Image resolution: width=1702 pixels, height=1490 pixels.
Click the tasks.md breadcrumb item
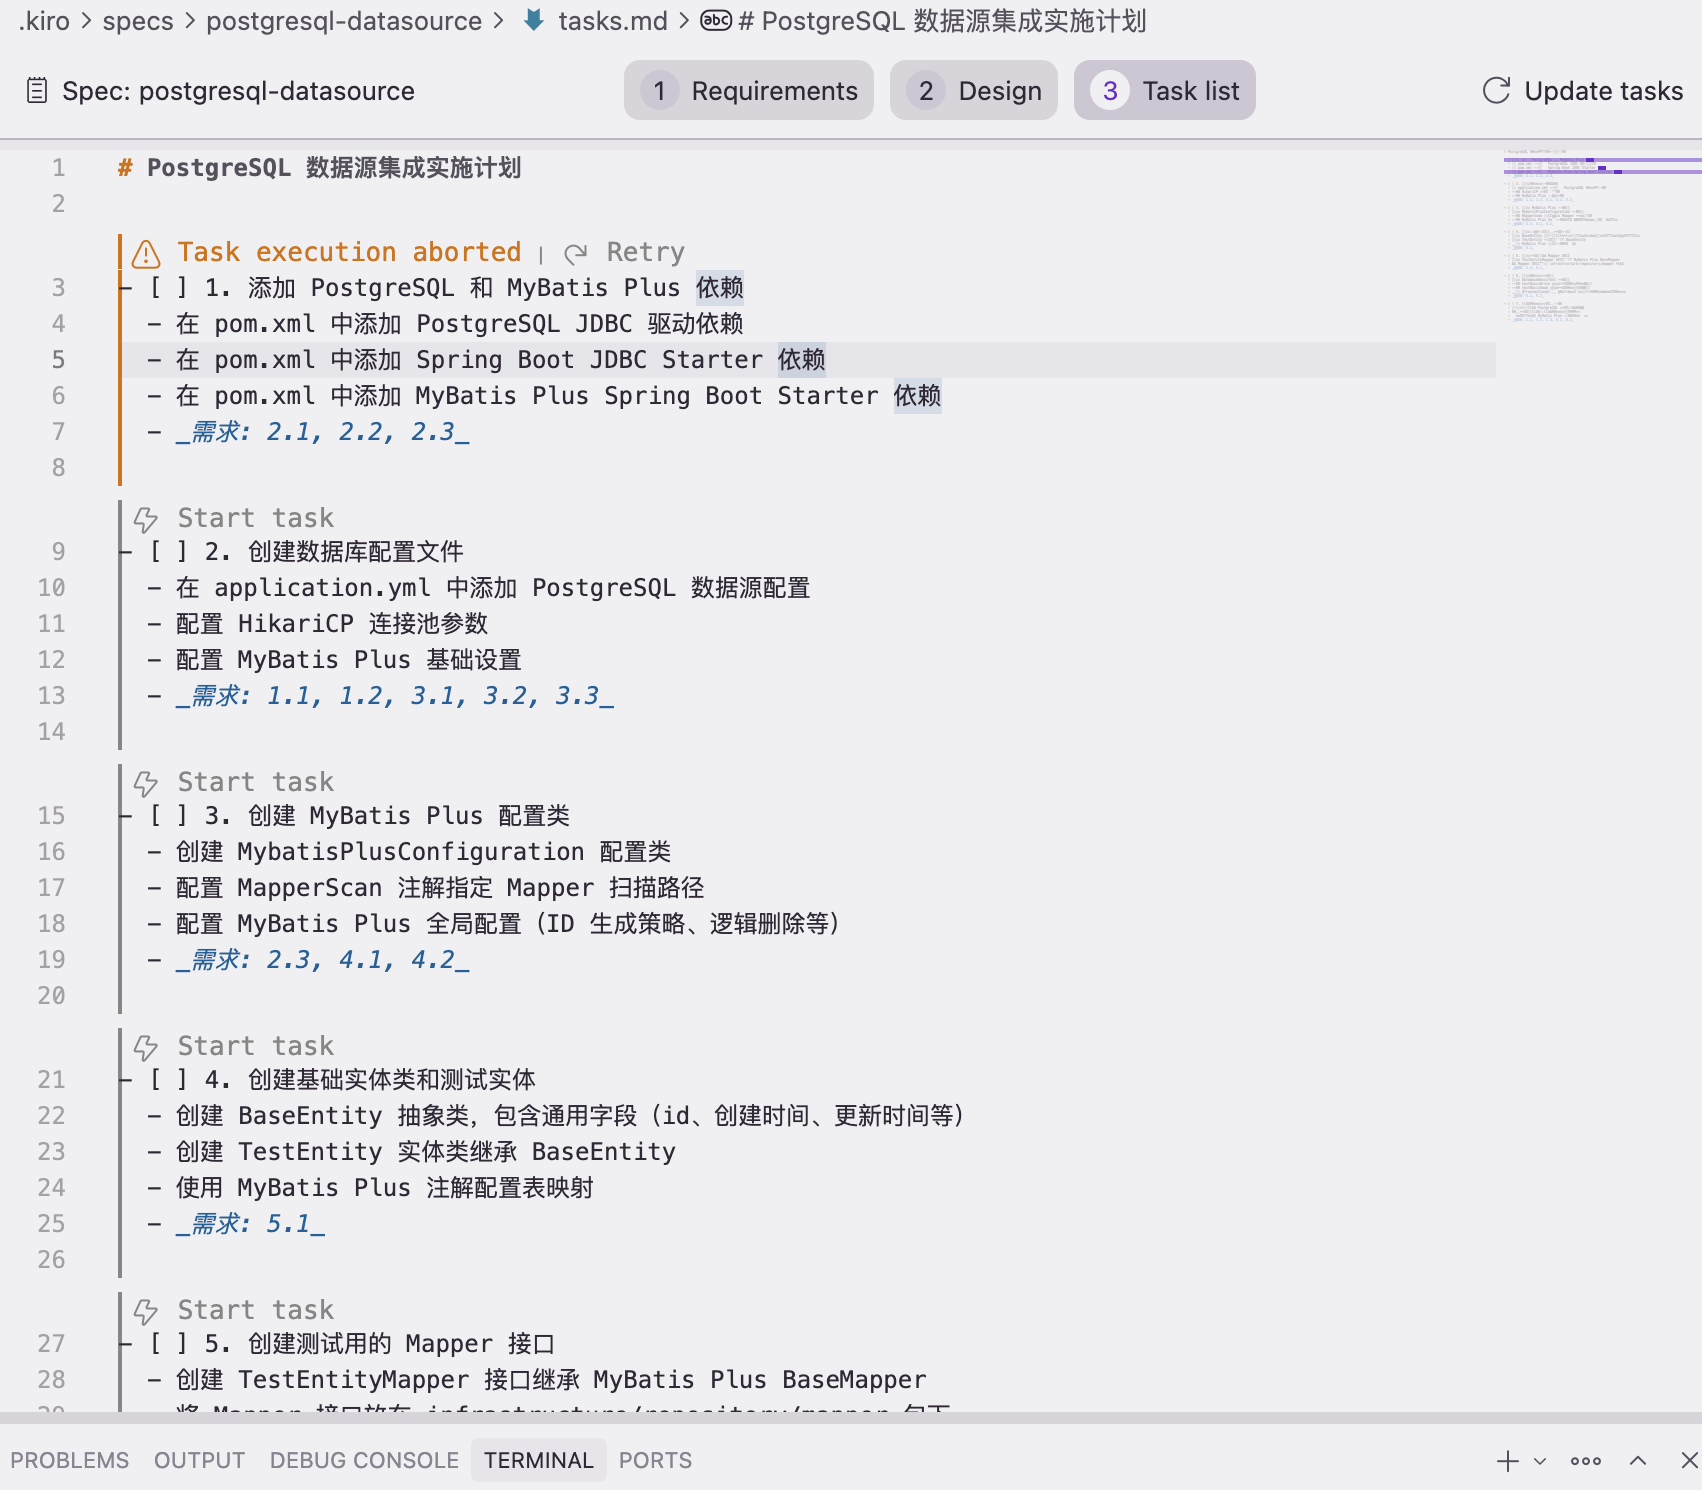click(x=611, y=21)
